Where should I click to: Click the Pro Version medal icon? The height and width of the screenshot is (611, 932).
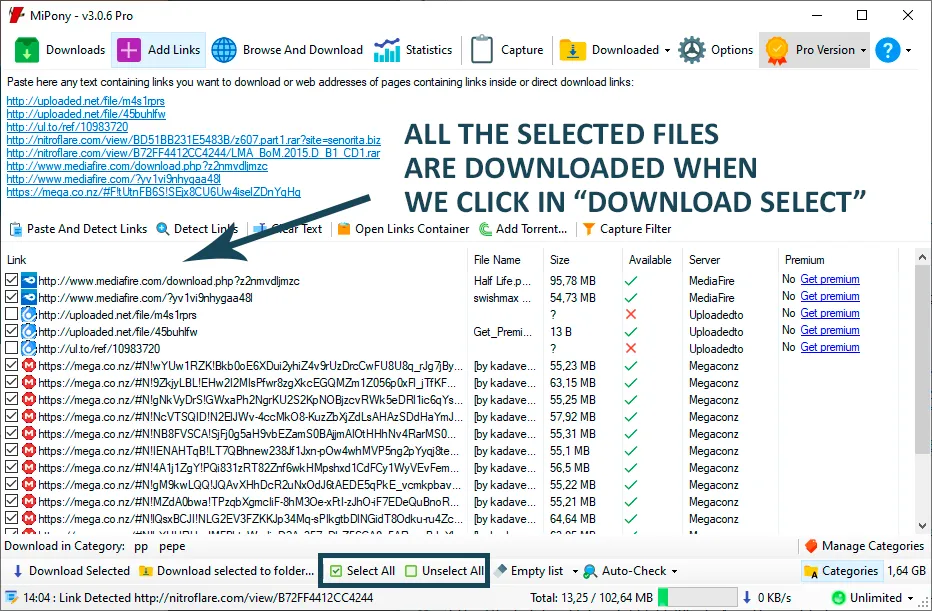point(776,51)
